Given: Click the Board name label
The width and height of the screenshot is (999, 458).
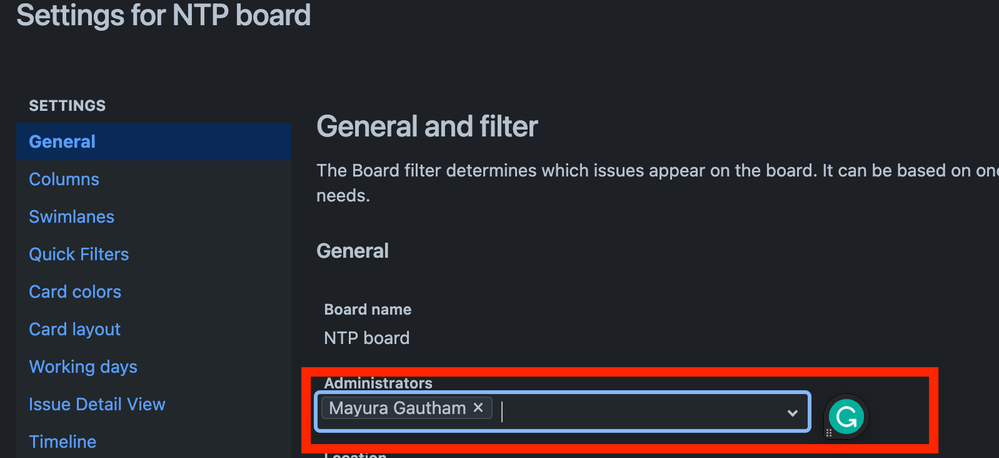Looking at the screenshot, I should [367, 310].
